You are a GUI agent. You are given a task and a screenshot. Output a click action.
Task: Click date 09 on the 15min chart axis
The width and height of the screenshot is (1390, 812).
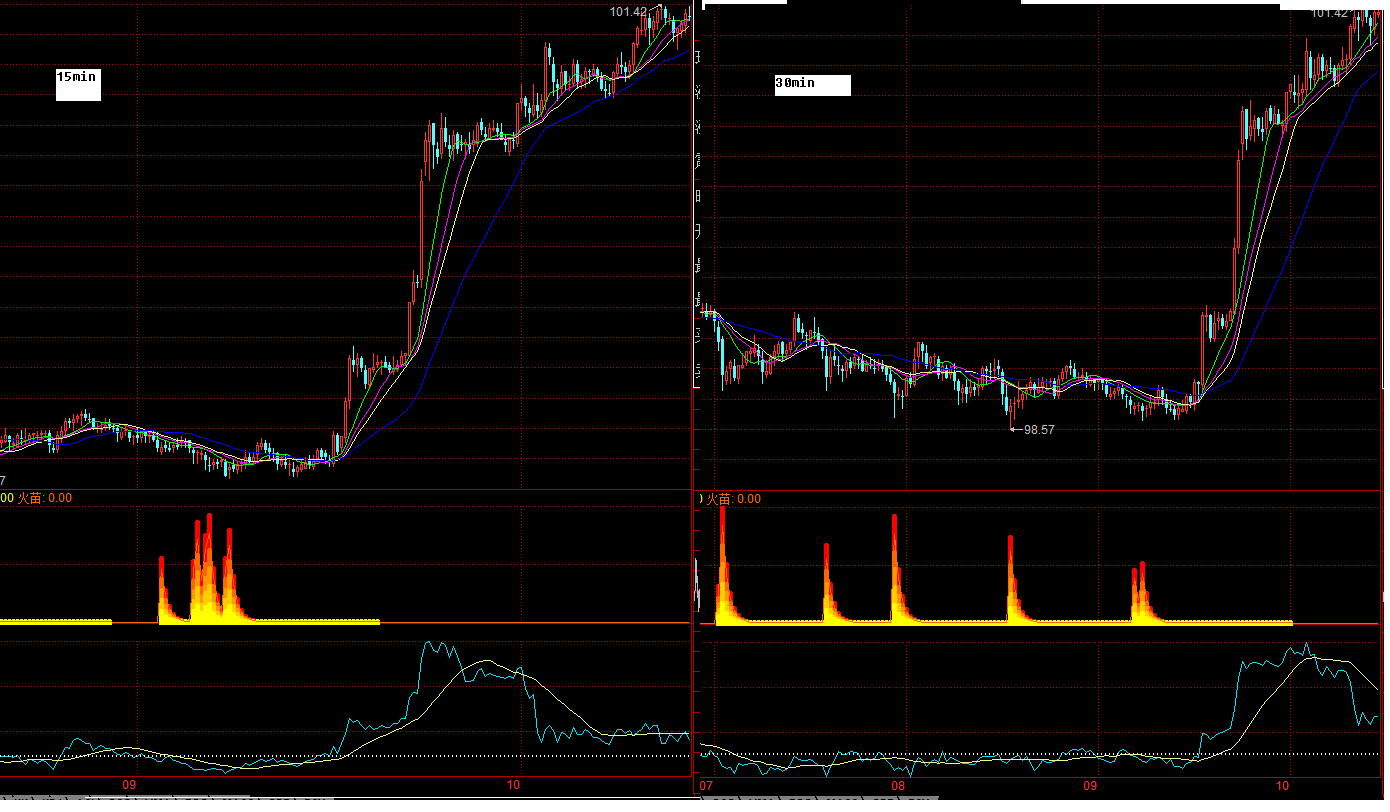128,785
